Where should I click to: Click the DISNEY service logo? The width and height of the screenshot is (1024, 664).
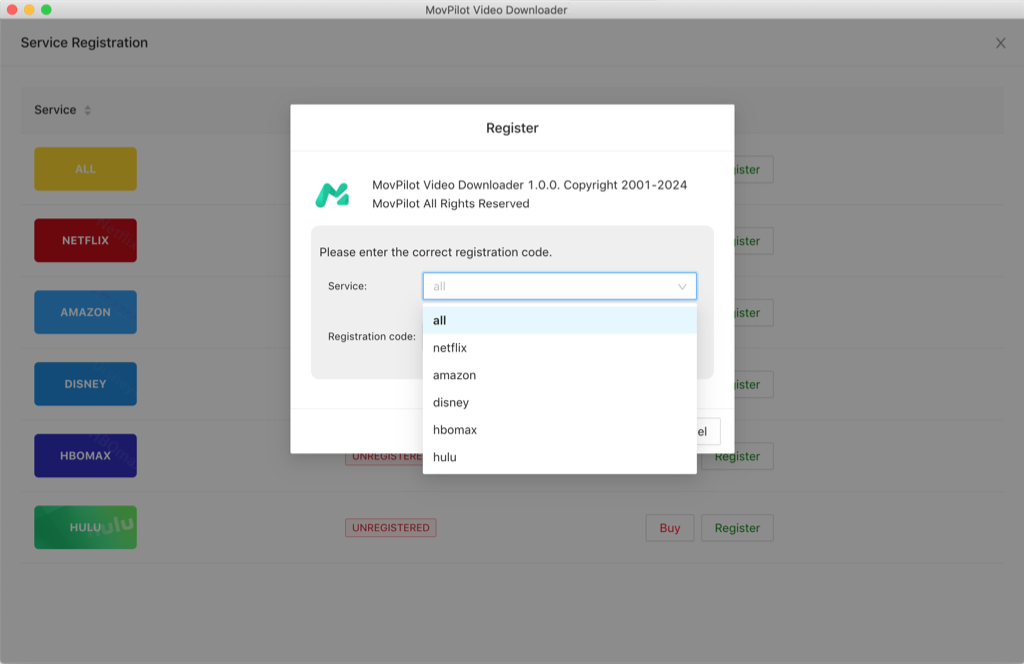click(x=85, y=384)
